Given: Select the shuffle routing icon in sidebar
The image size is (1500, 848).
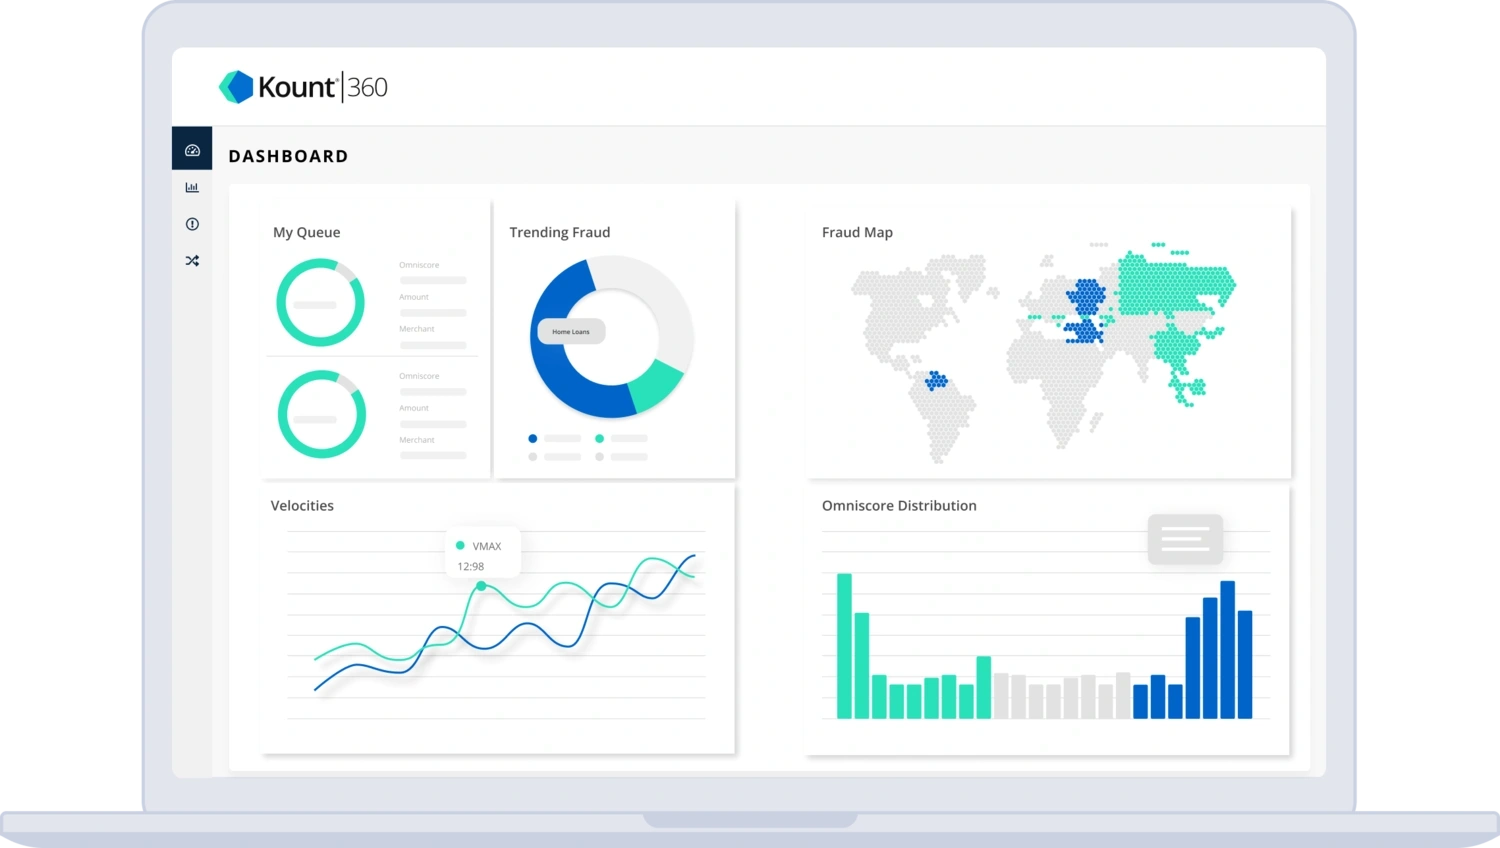Looking at the screenshot, I should [x=192, y=260].
